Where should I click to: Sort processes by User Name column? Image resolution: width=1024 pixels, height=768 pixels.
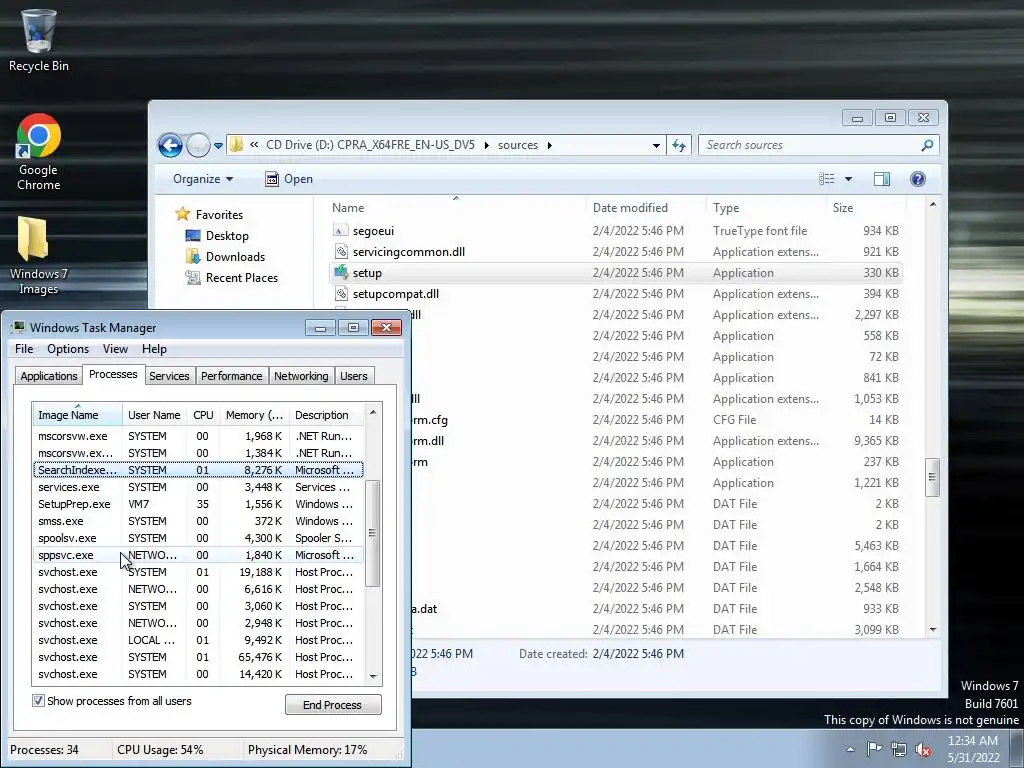[154, 415]
